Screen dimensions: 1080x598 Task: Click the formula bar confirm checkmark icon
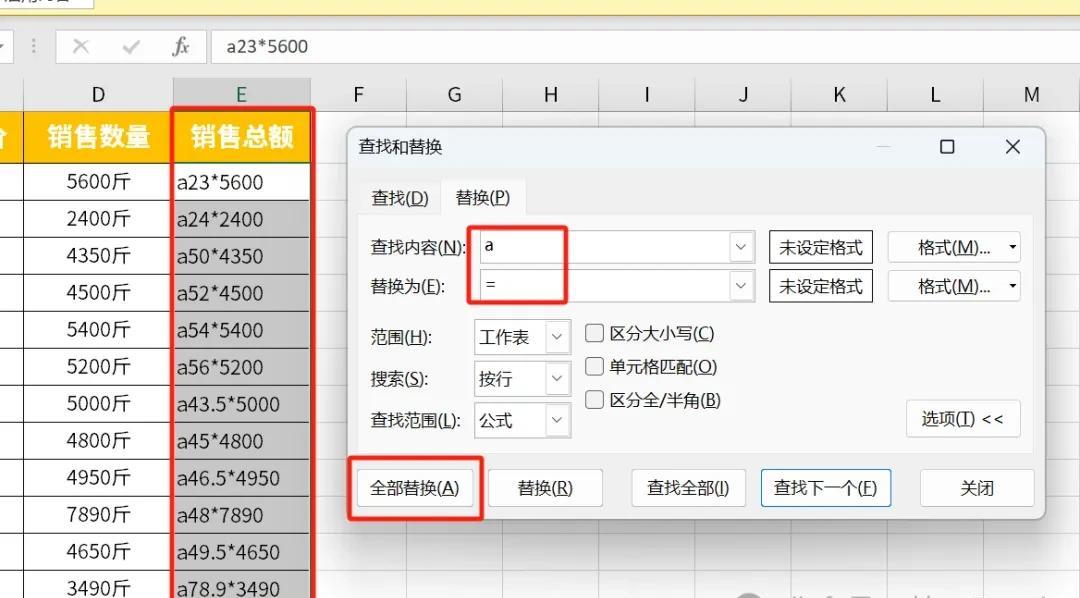click(131, 46)
